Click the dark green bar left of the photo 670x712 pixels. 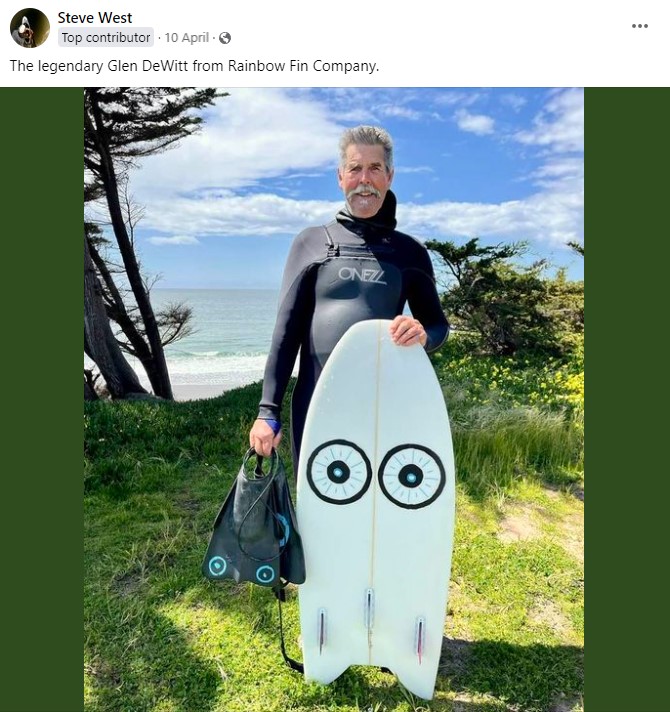[42, 400]
